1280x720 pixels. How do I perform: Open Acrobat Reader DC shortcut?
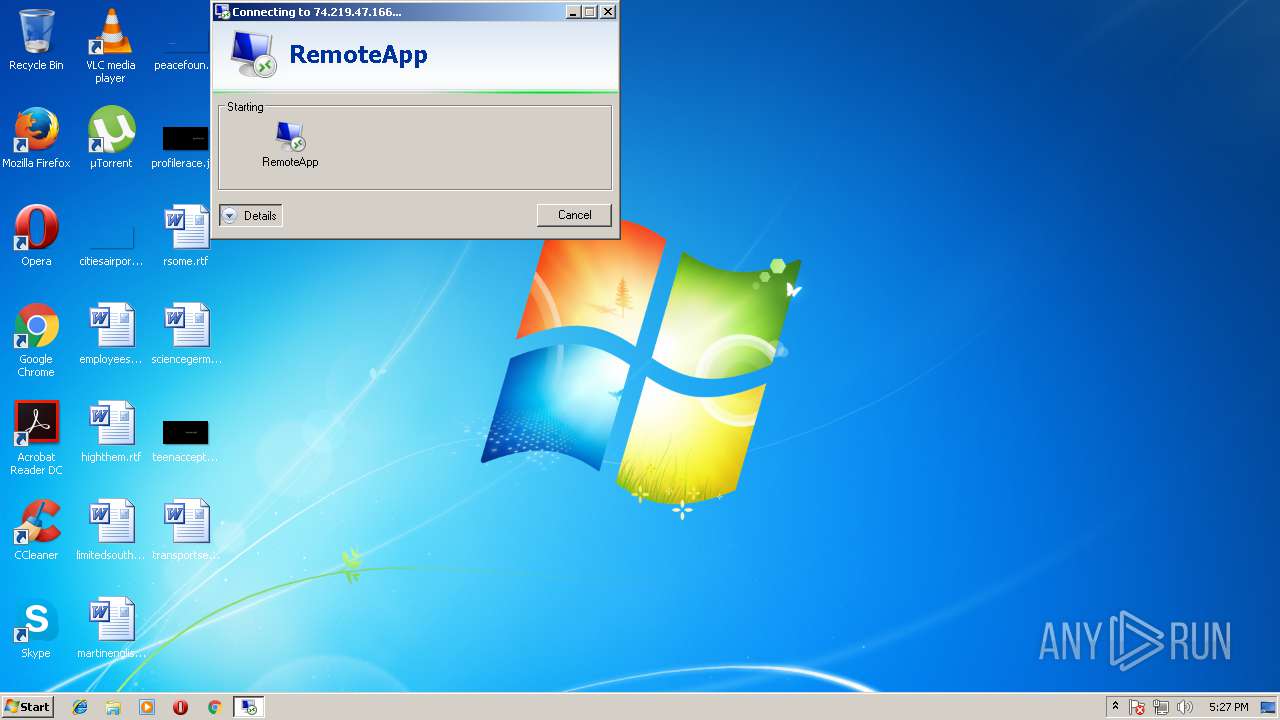[x=36, y=438]
